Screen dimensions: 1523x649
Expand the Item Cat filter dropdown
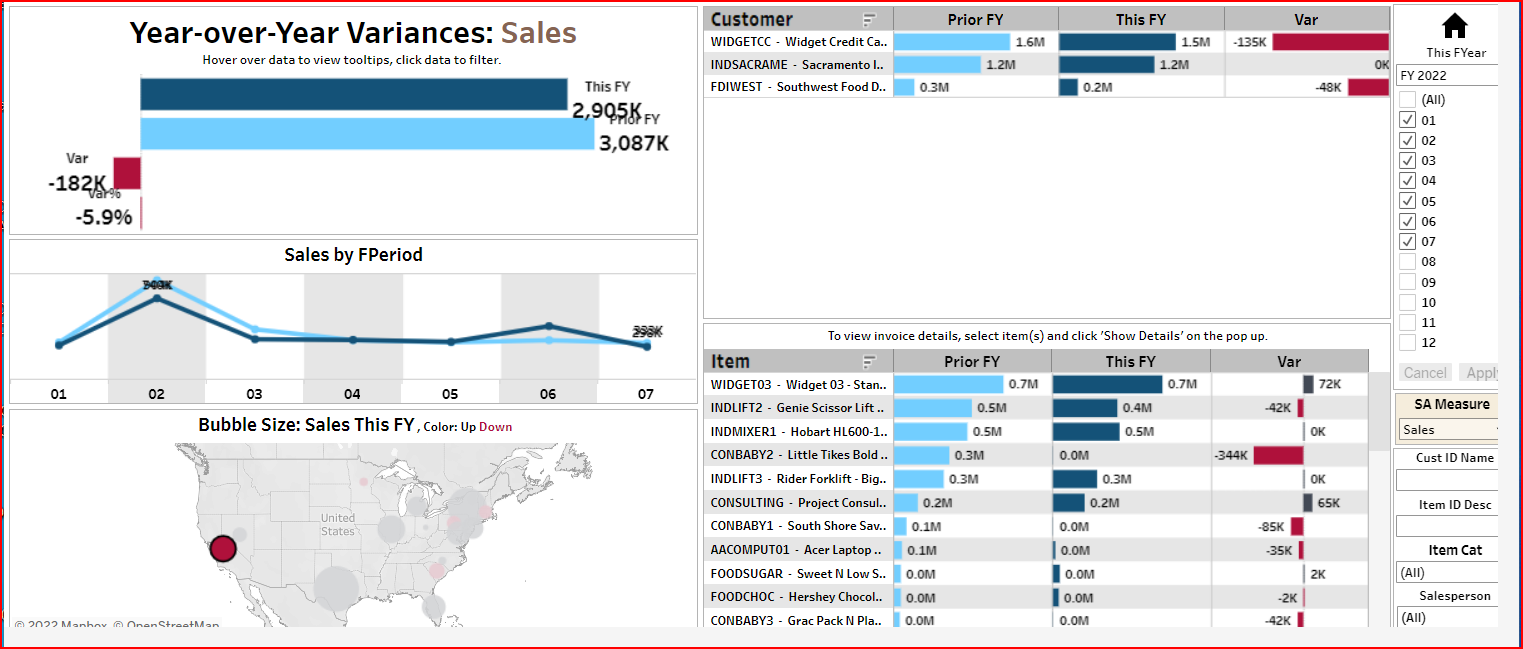(x=1447, y=573)
